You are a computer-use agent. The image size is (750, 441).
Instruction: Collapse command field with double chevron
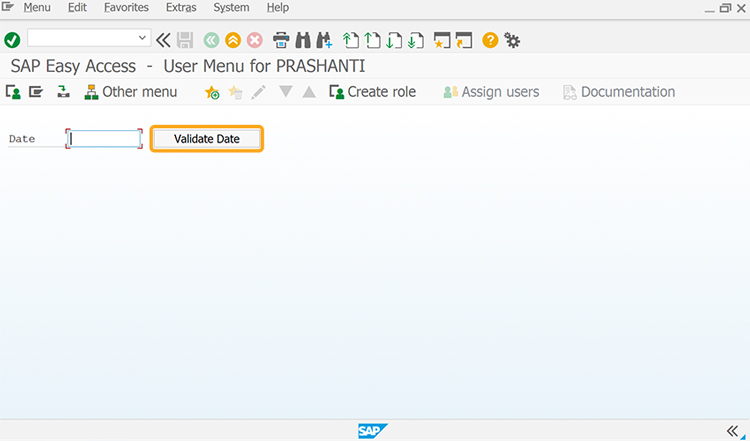tap(163, 40)
